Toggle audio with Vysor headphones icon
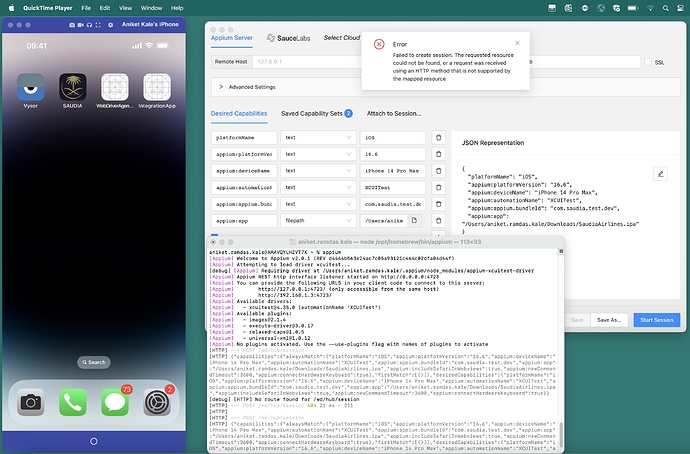The height and width of the screenshot is (454, 690). click(89, 25)
